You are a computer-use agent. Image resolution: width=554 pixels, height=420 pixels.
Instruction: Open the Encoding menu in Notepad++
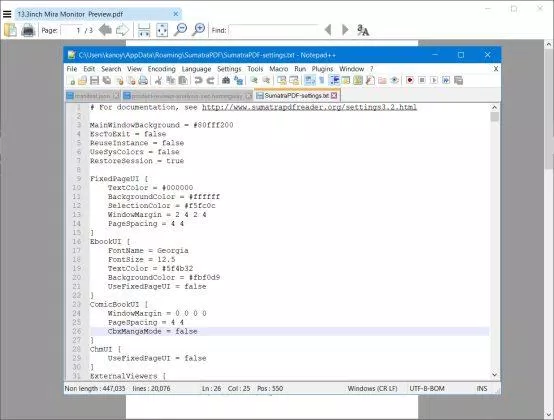[x=161, y=69]
